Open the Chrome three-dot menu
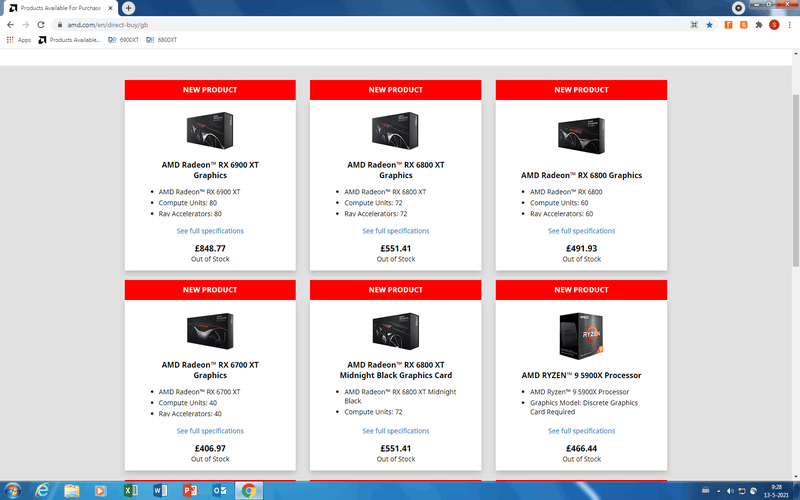This screenshot has height=500, width=800. tap(790, 24)
